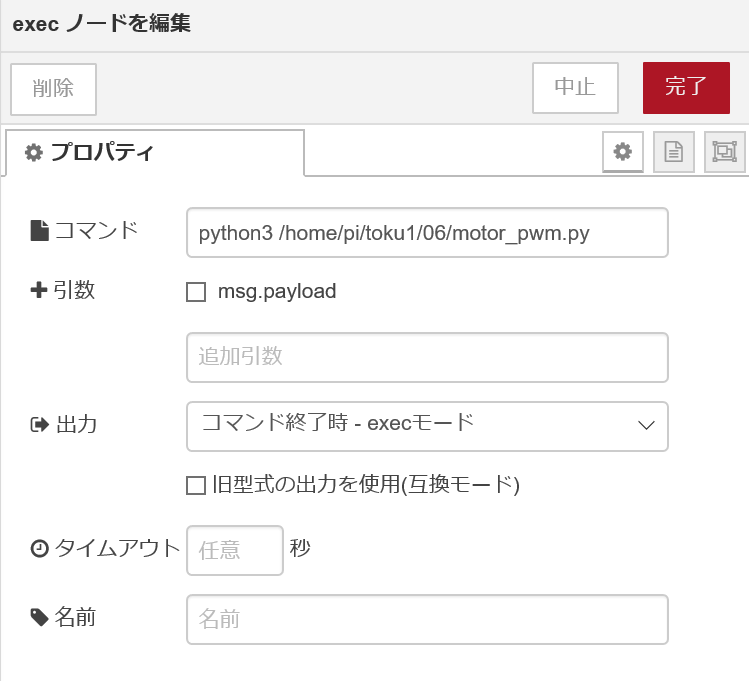Open node description document icon
Image resolution: width=749 pixels, height=681 pixels.
point(674,152)
